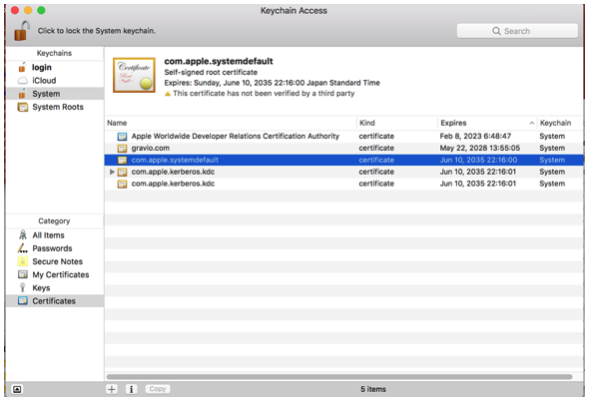The height and width of the screenshot is (404, 590).
Task: Click the Category sidebar header
Action: 54,221
